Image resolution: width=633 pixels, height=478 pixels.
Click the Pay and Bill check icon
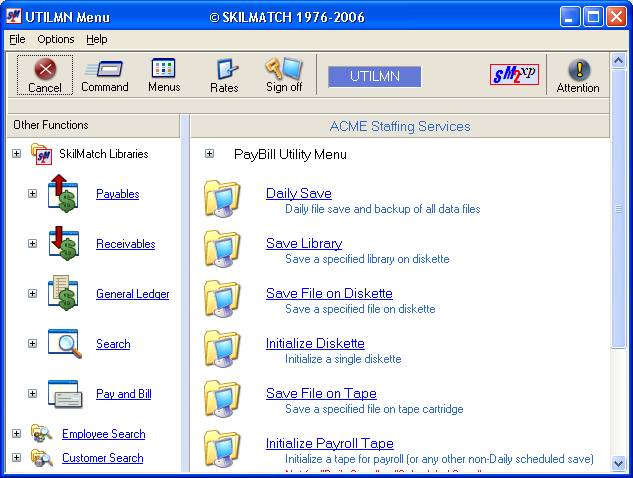65,394
